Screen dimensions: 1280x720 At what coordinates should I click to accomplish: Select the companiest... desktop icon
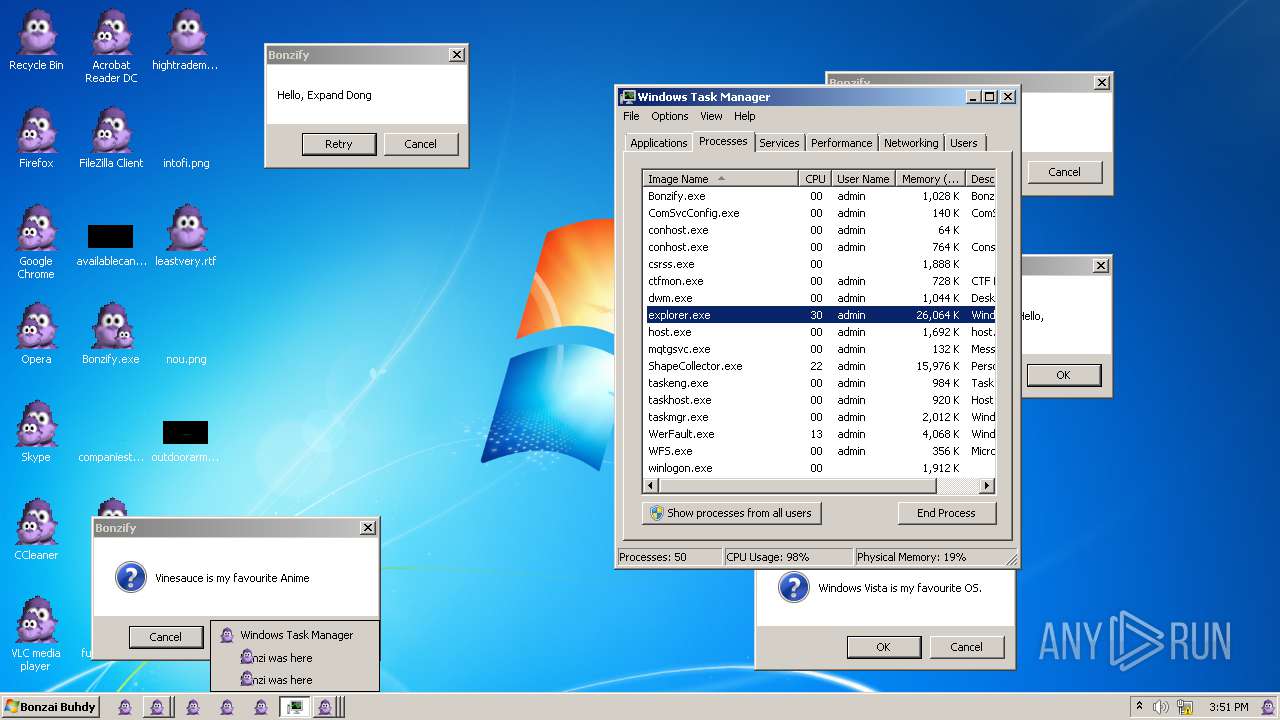coord(111,456)
